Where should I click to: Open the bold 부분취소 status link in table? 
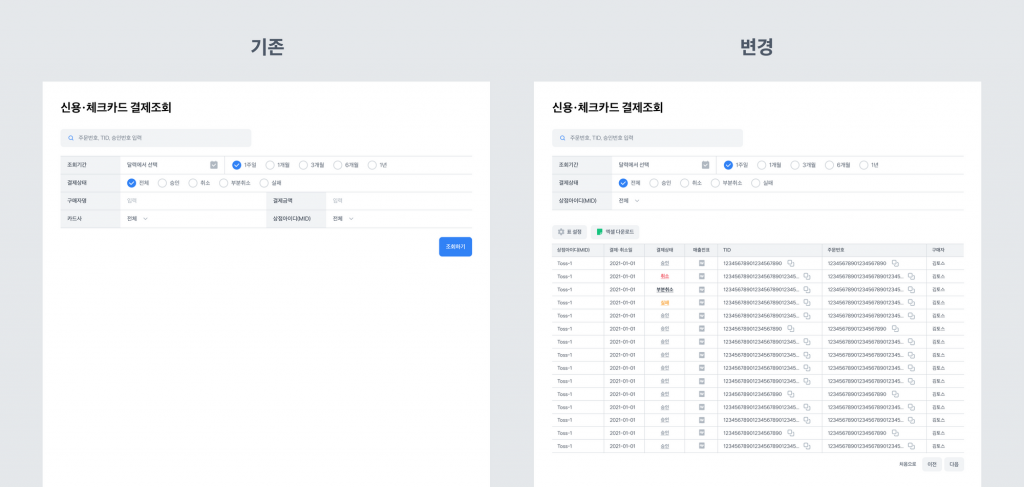[664, 289]
